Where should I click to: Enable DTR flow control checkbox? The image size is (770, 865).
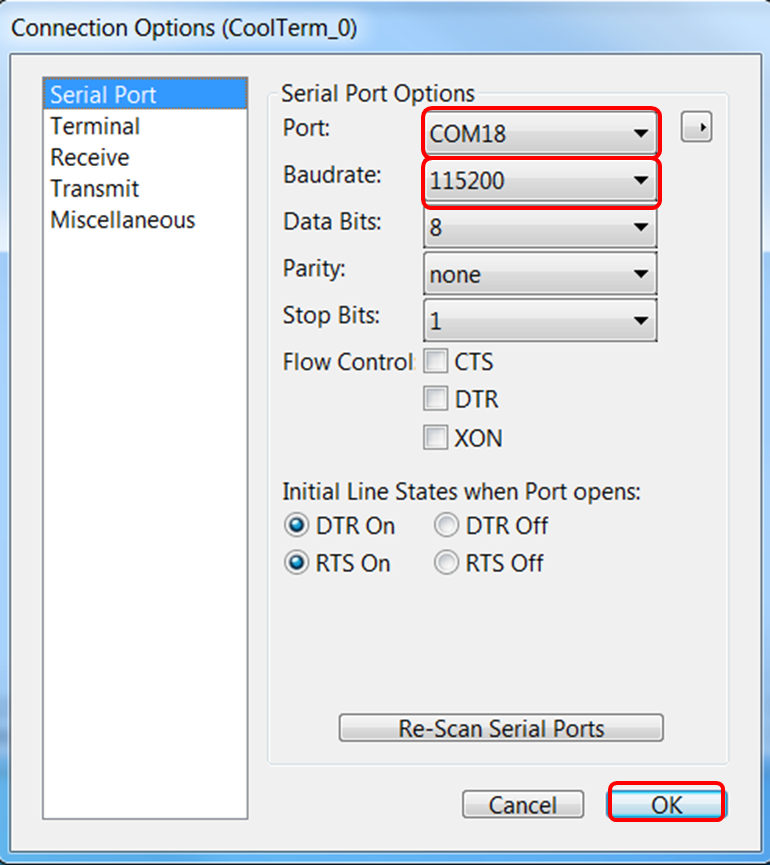click(436, 399)
